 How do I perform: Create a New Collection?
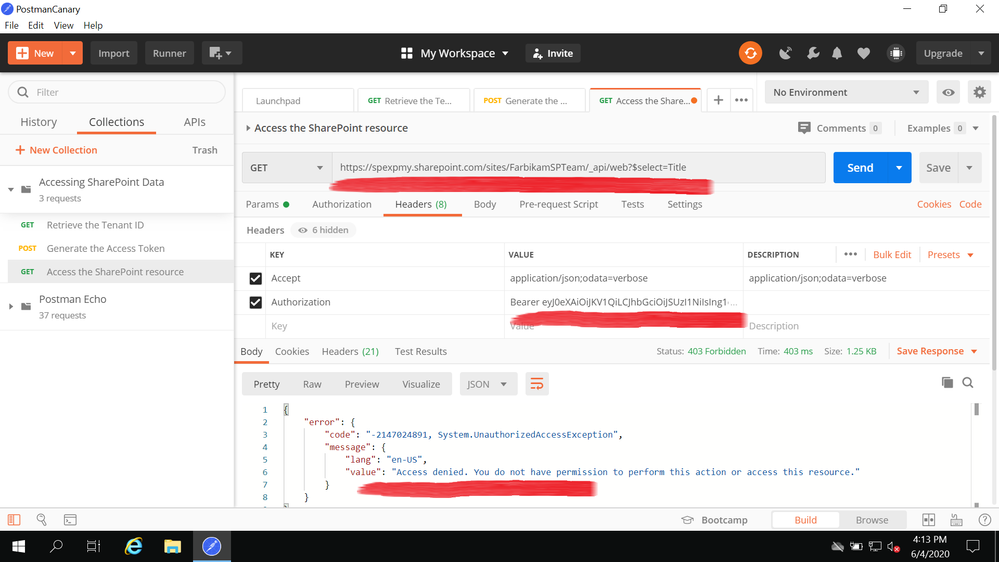(x=56, y=150)
